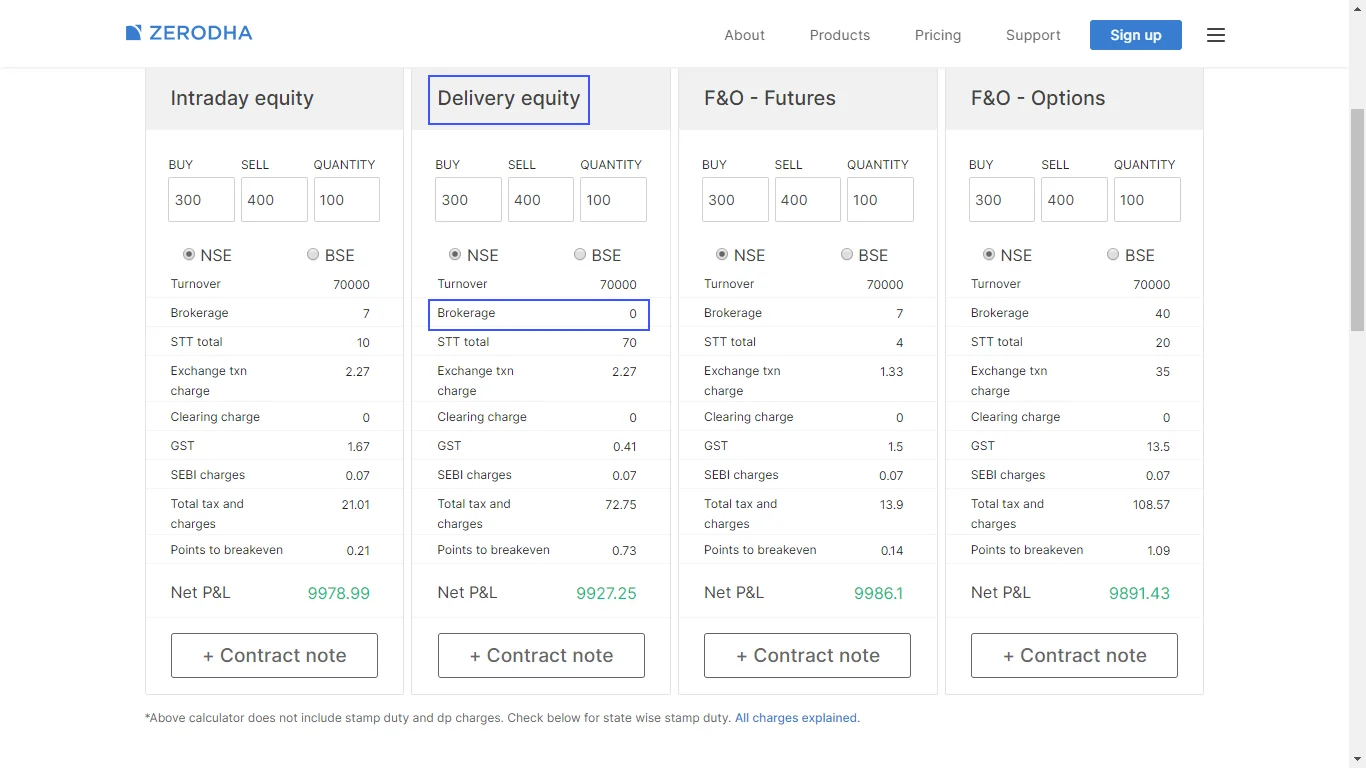Viewport: 1366px width, 768px height.
Task: Click Delivery equity Sell price field
Action: (541, 200)
